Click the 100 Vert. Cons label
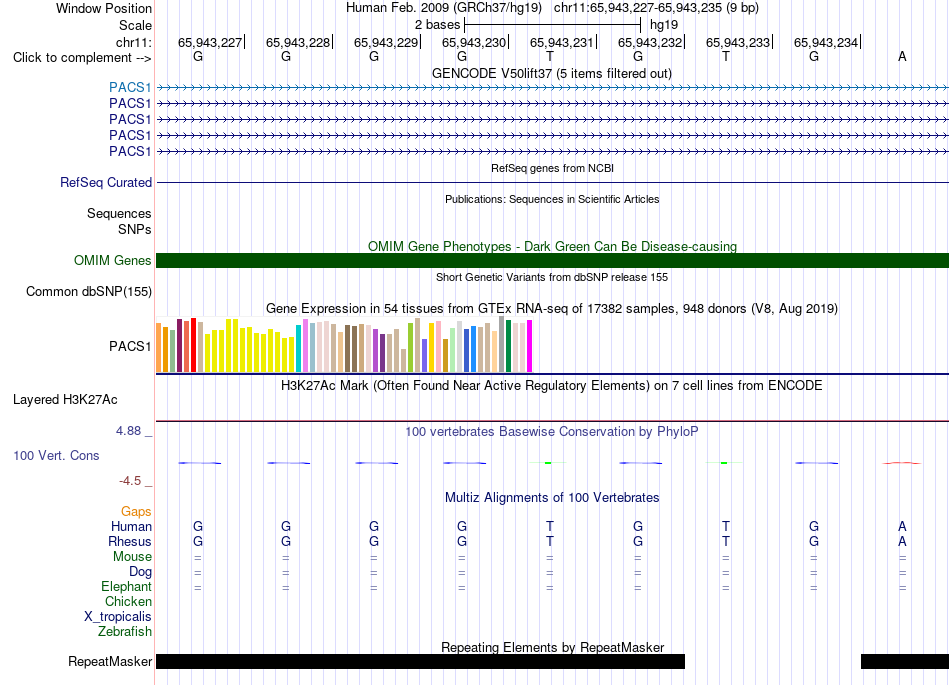This screenshot has width=950, height=685. click(56, 455)
